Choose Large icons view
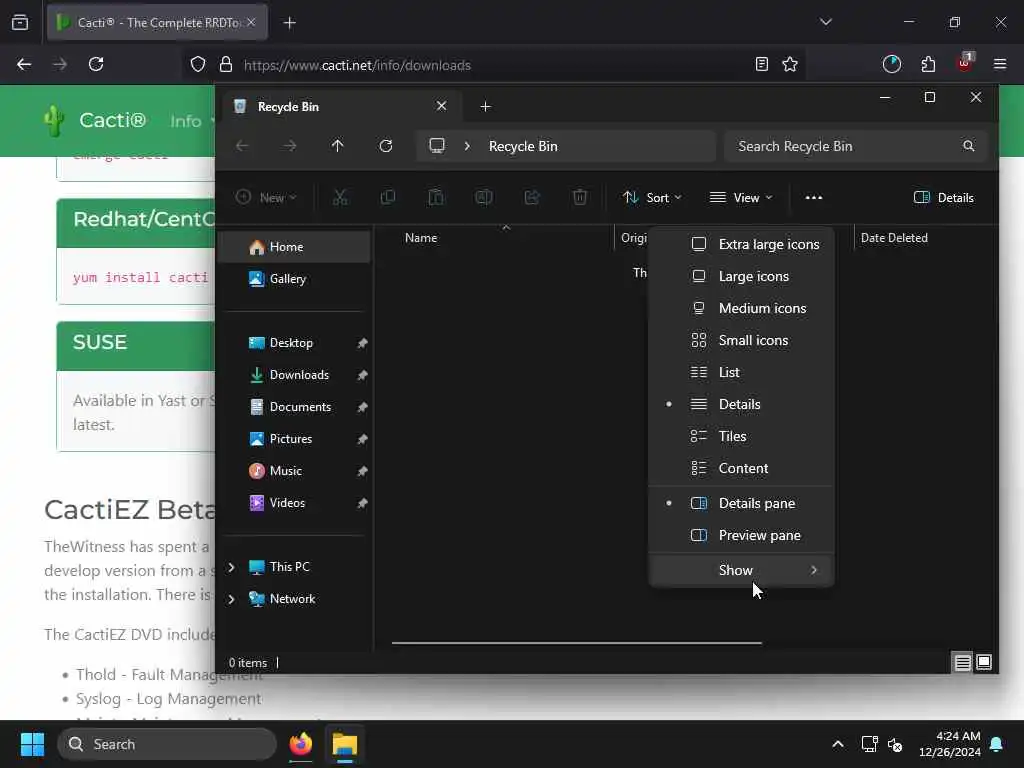The height and width of the screenshot is (768, 1024). (741, 276)
